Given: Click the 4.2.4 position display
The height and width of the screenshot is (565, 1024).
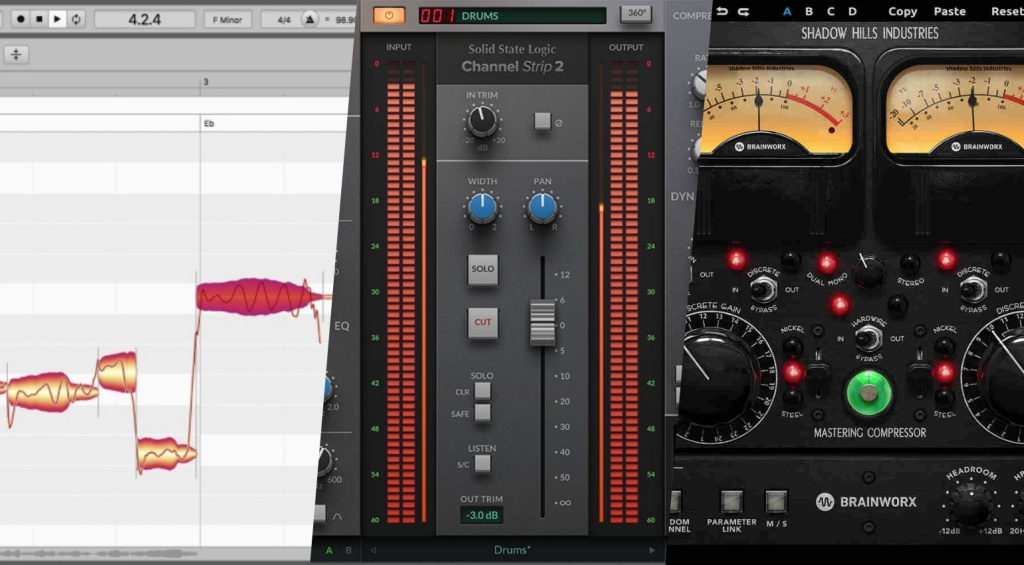Looking at the screenshot, I should [x=144, y=19].
